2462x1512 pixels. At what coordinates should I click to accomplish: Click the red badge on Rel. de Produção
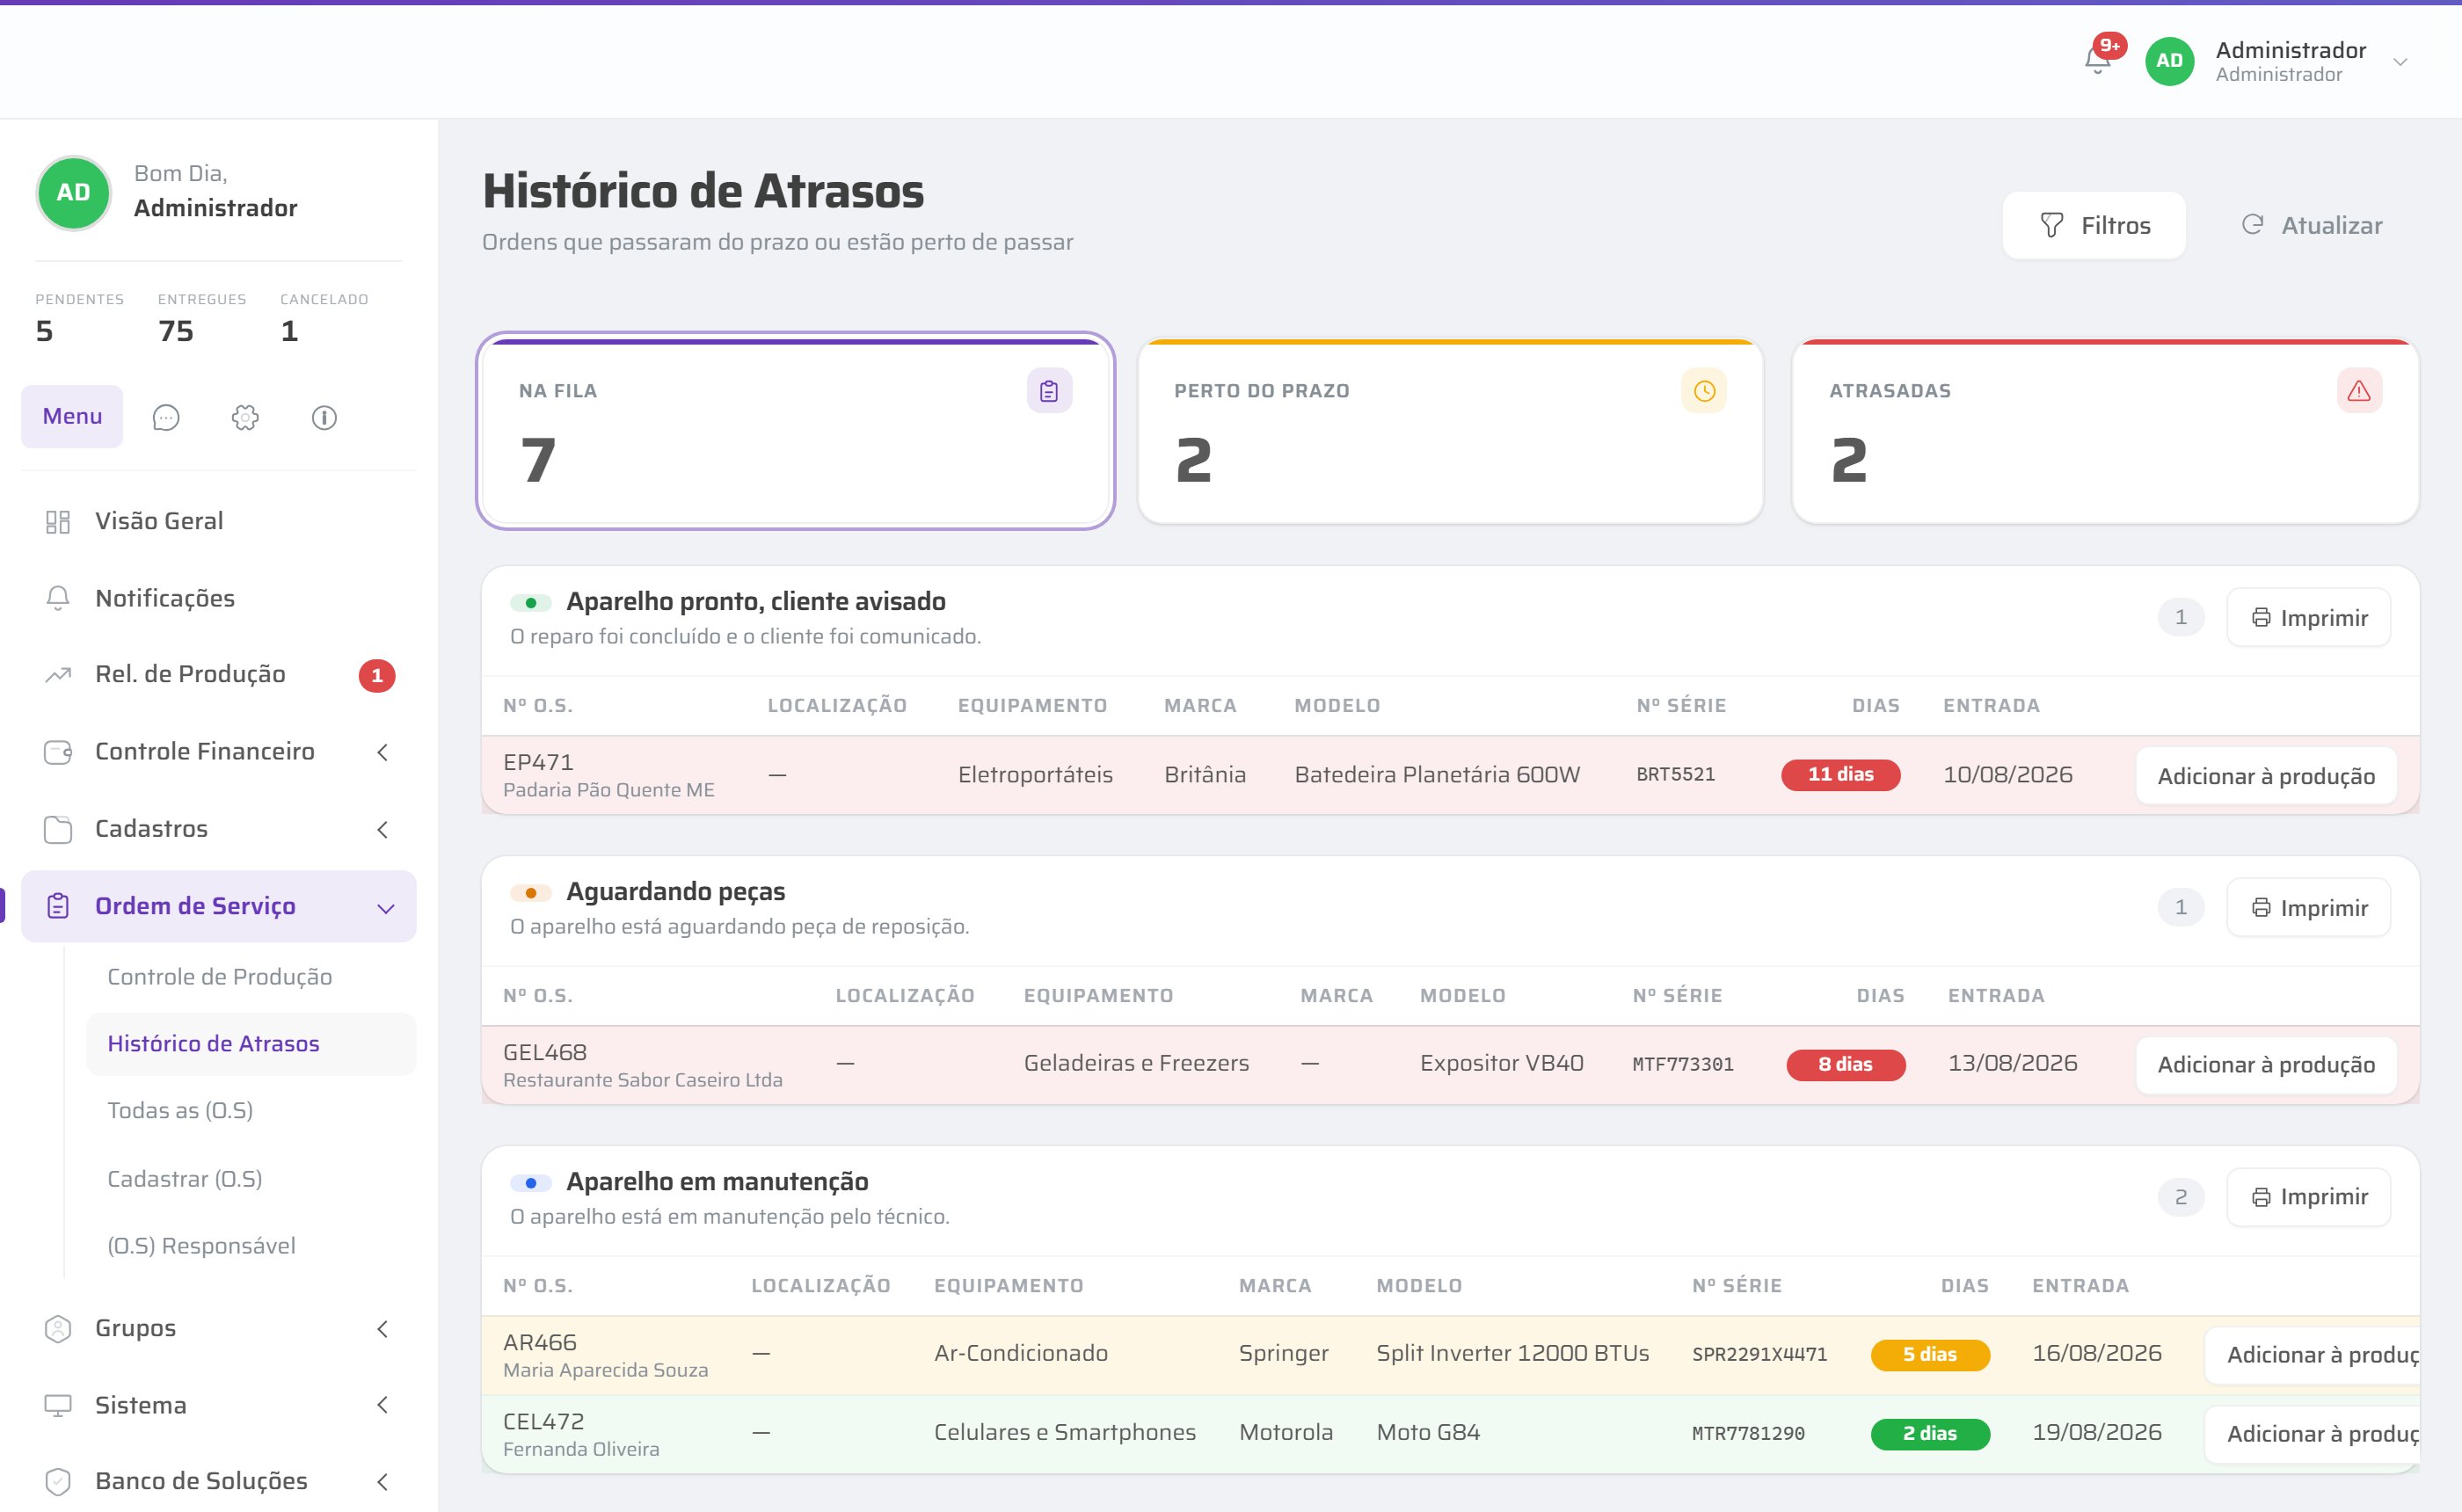(377, 676)
